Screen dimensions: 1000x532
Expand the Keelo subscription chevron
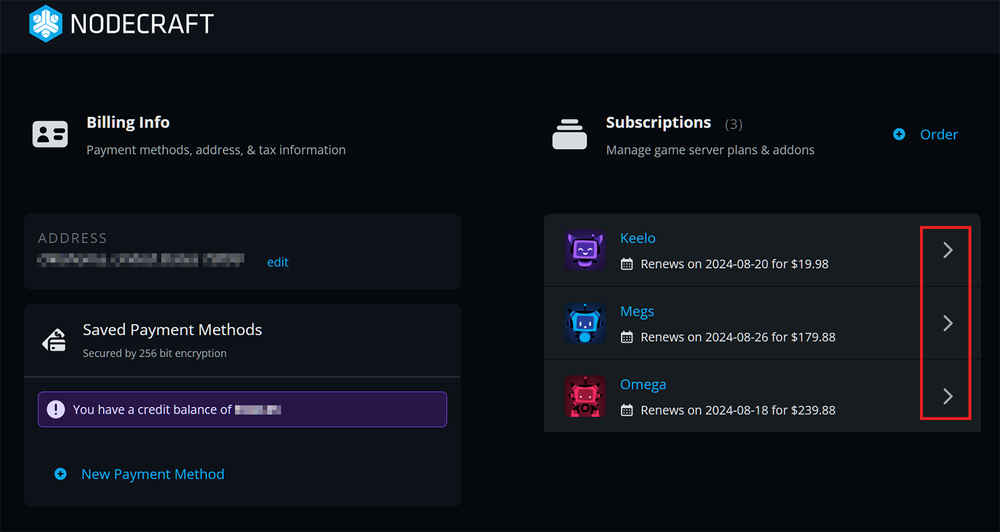point(947,251)
